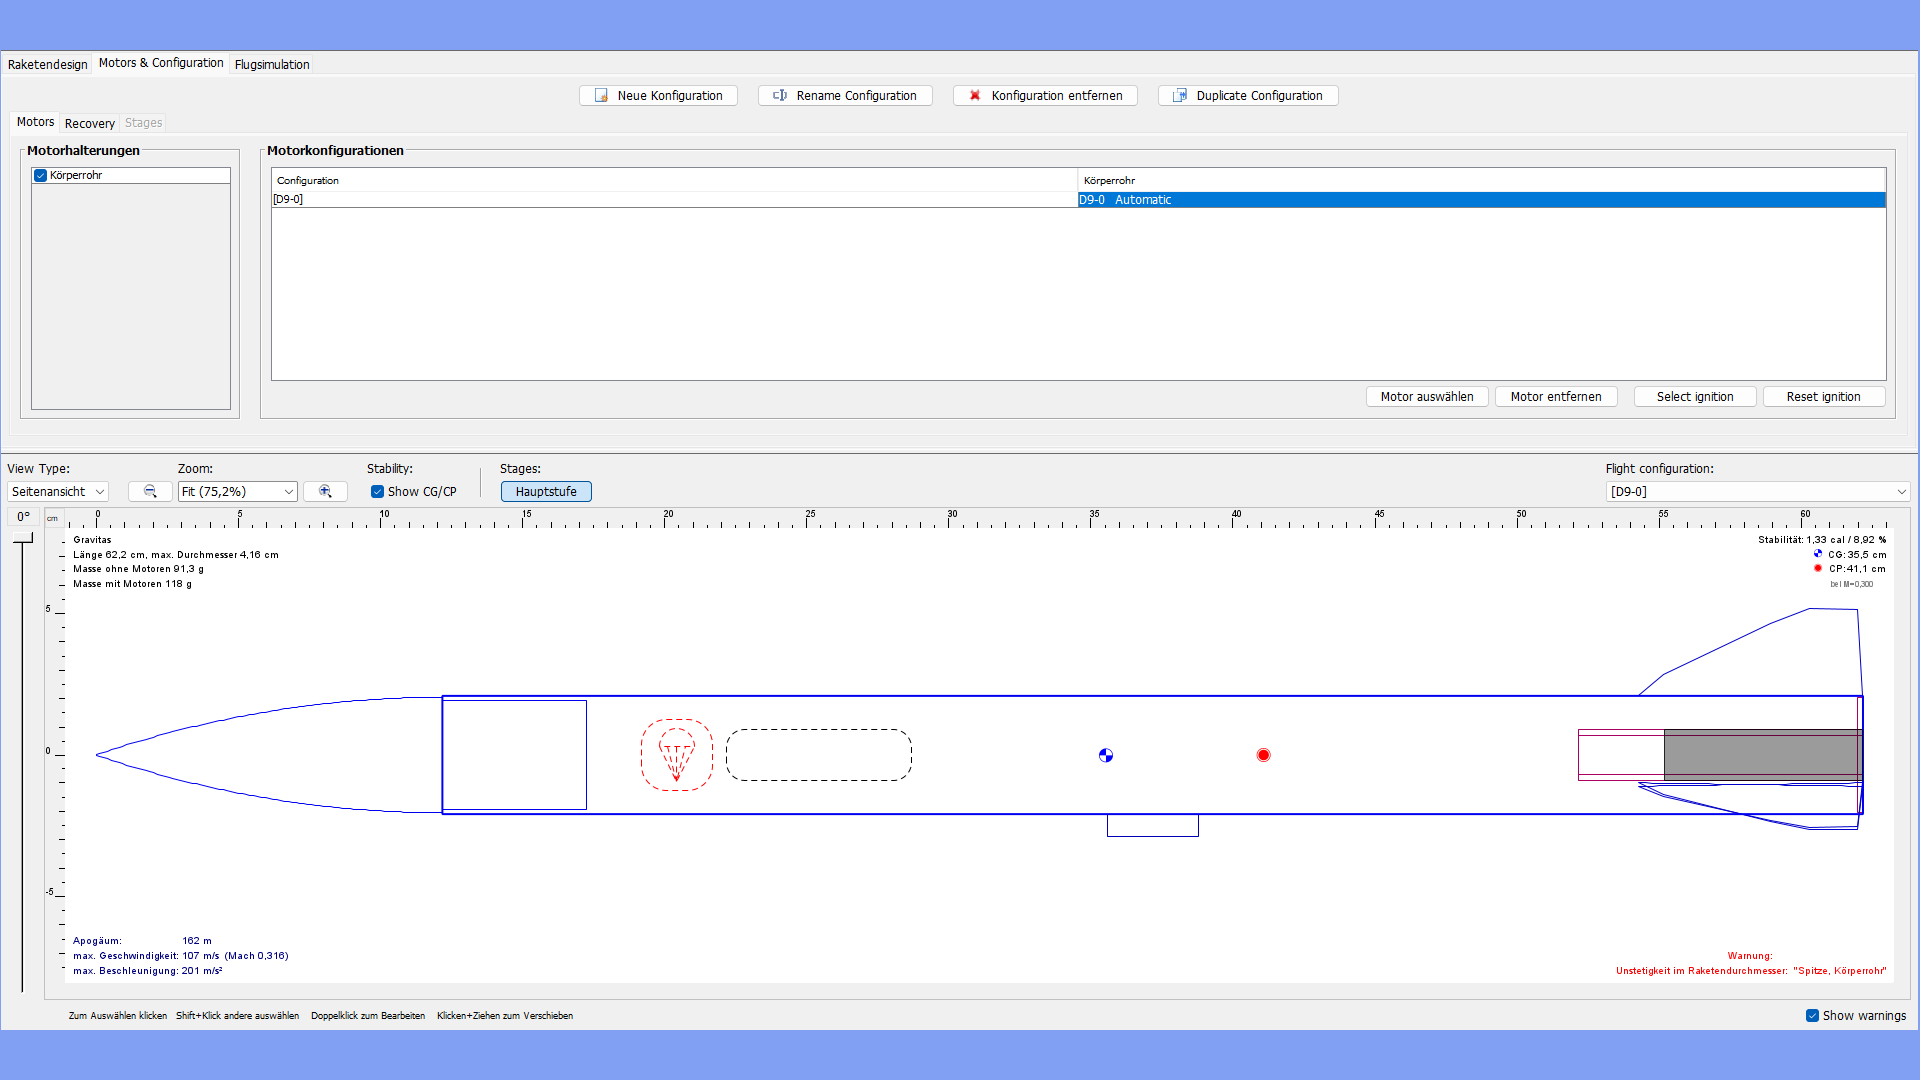The image size is (1920, 1080).
Task: Uncheck the Körperrohr motor mount checkbox
Action: point(41,175)
